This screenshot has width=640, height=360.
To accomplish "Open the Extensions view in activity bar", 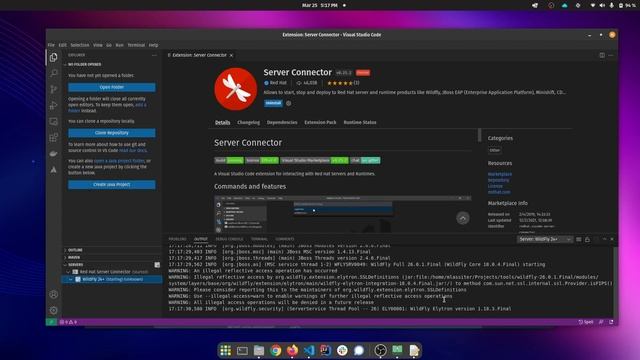I will coord(53,138).
